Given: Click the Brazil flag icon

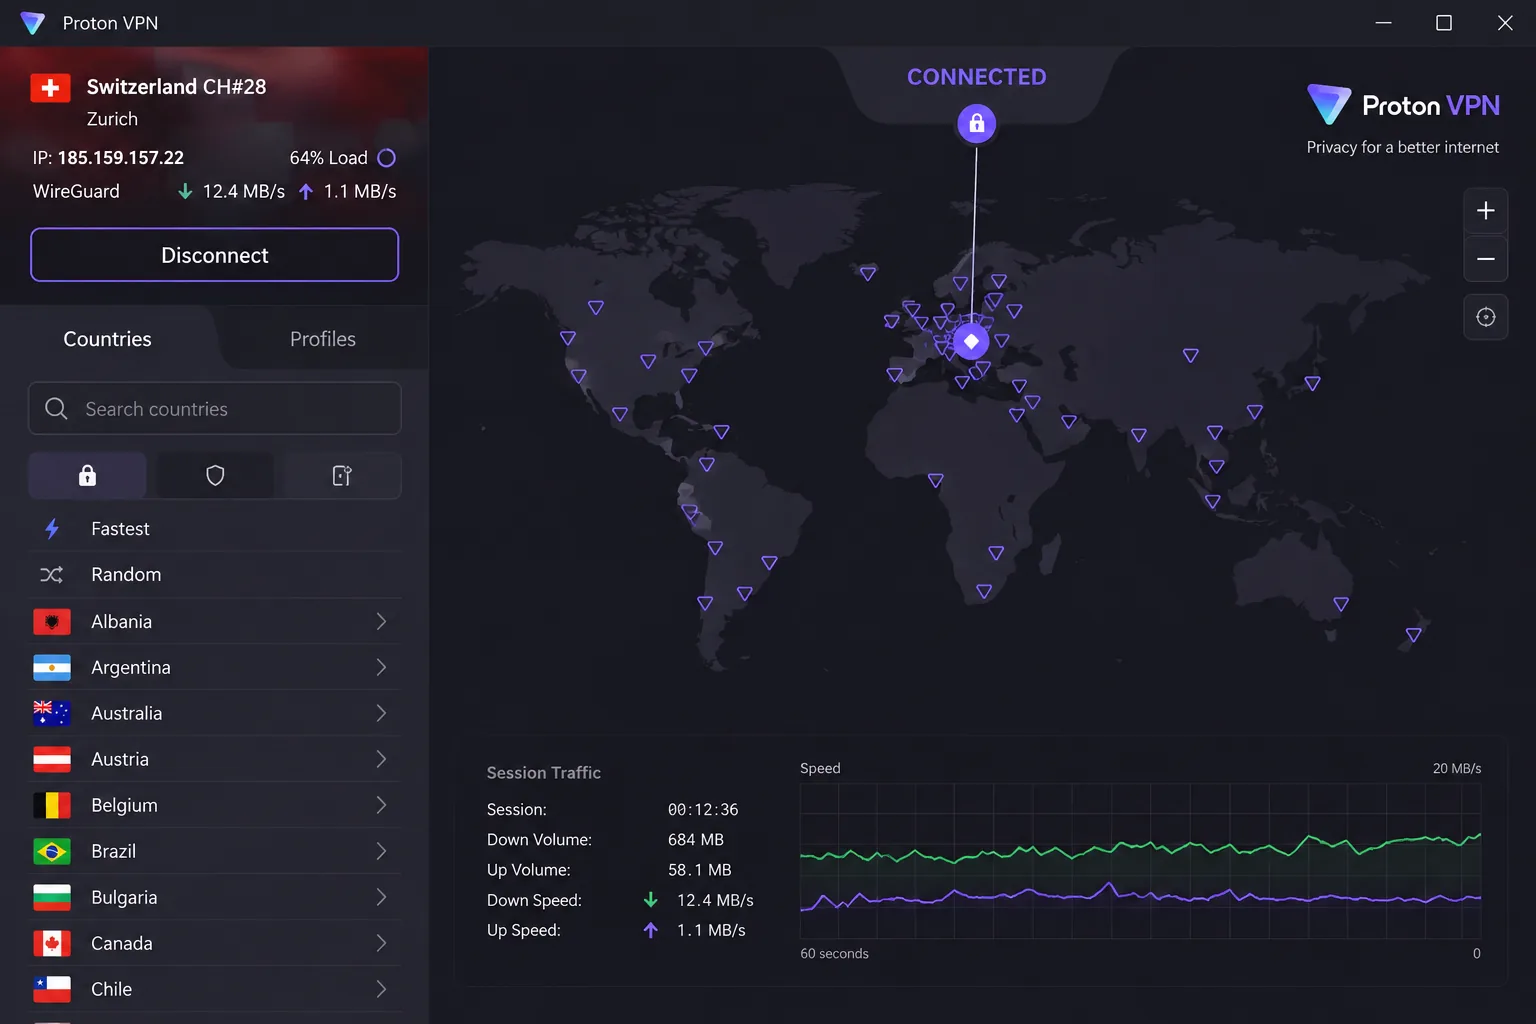Looking at the screenshot, I should click(52, 852).
